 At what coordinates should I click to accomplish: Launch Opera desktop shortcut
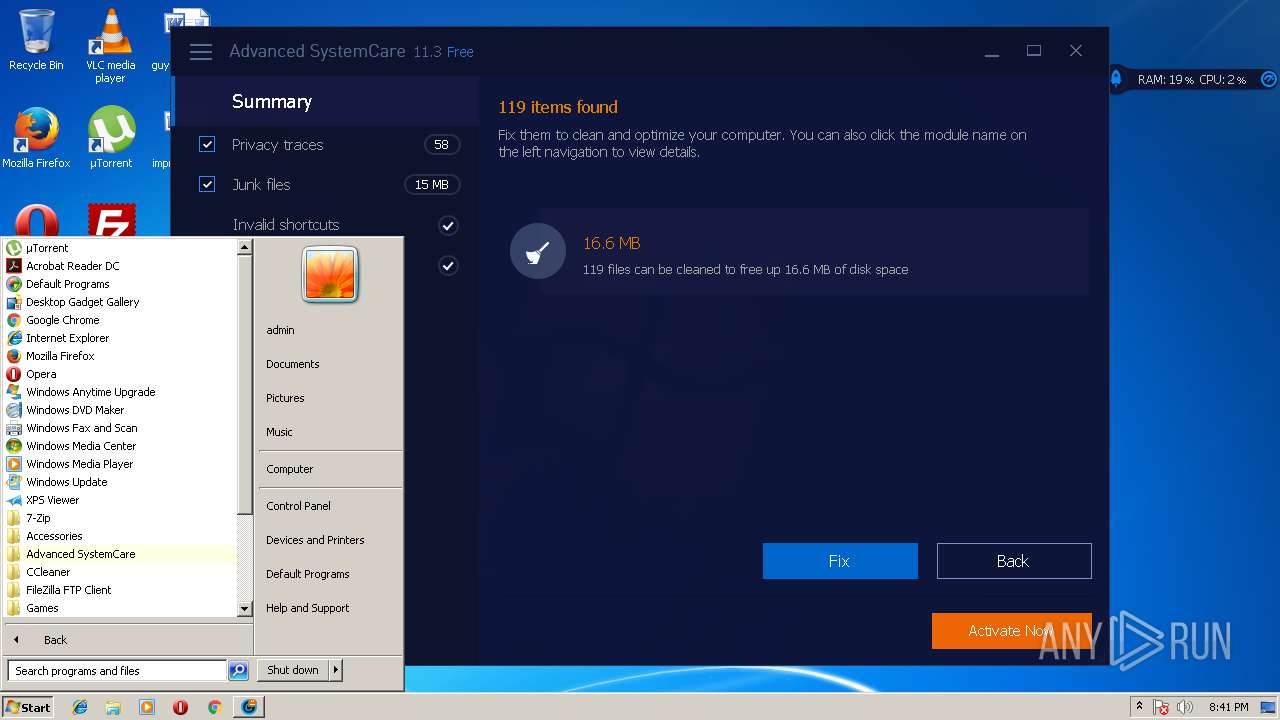pyautogui.click(x=36, y=222)
